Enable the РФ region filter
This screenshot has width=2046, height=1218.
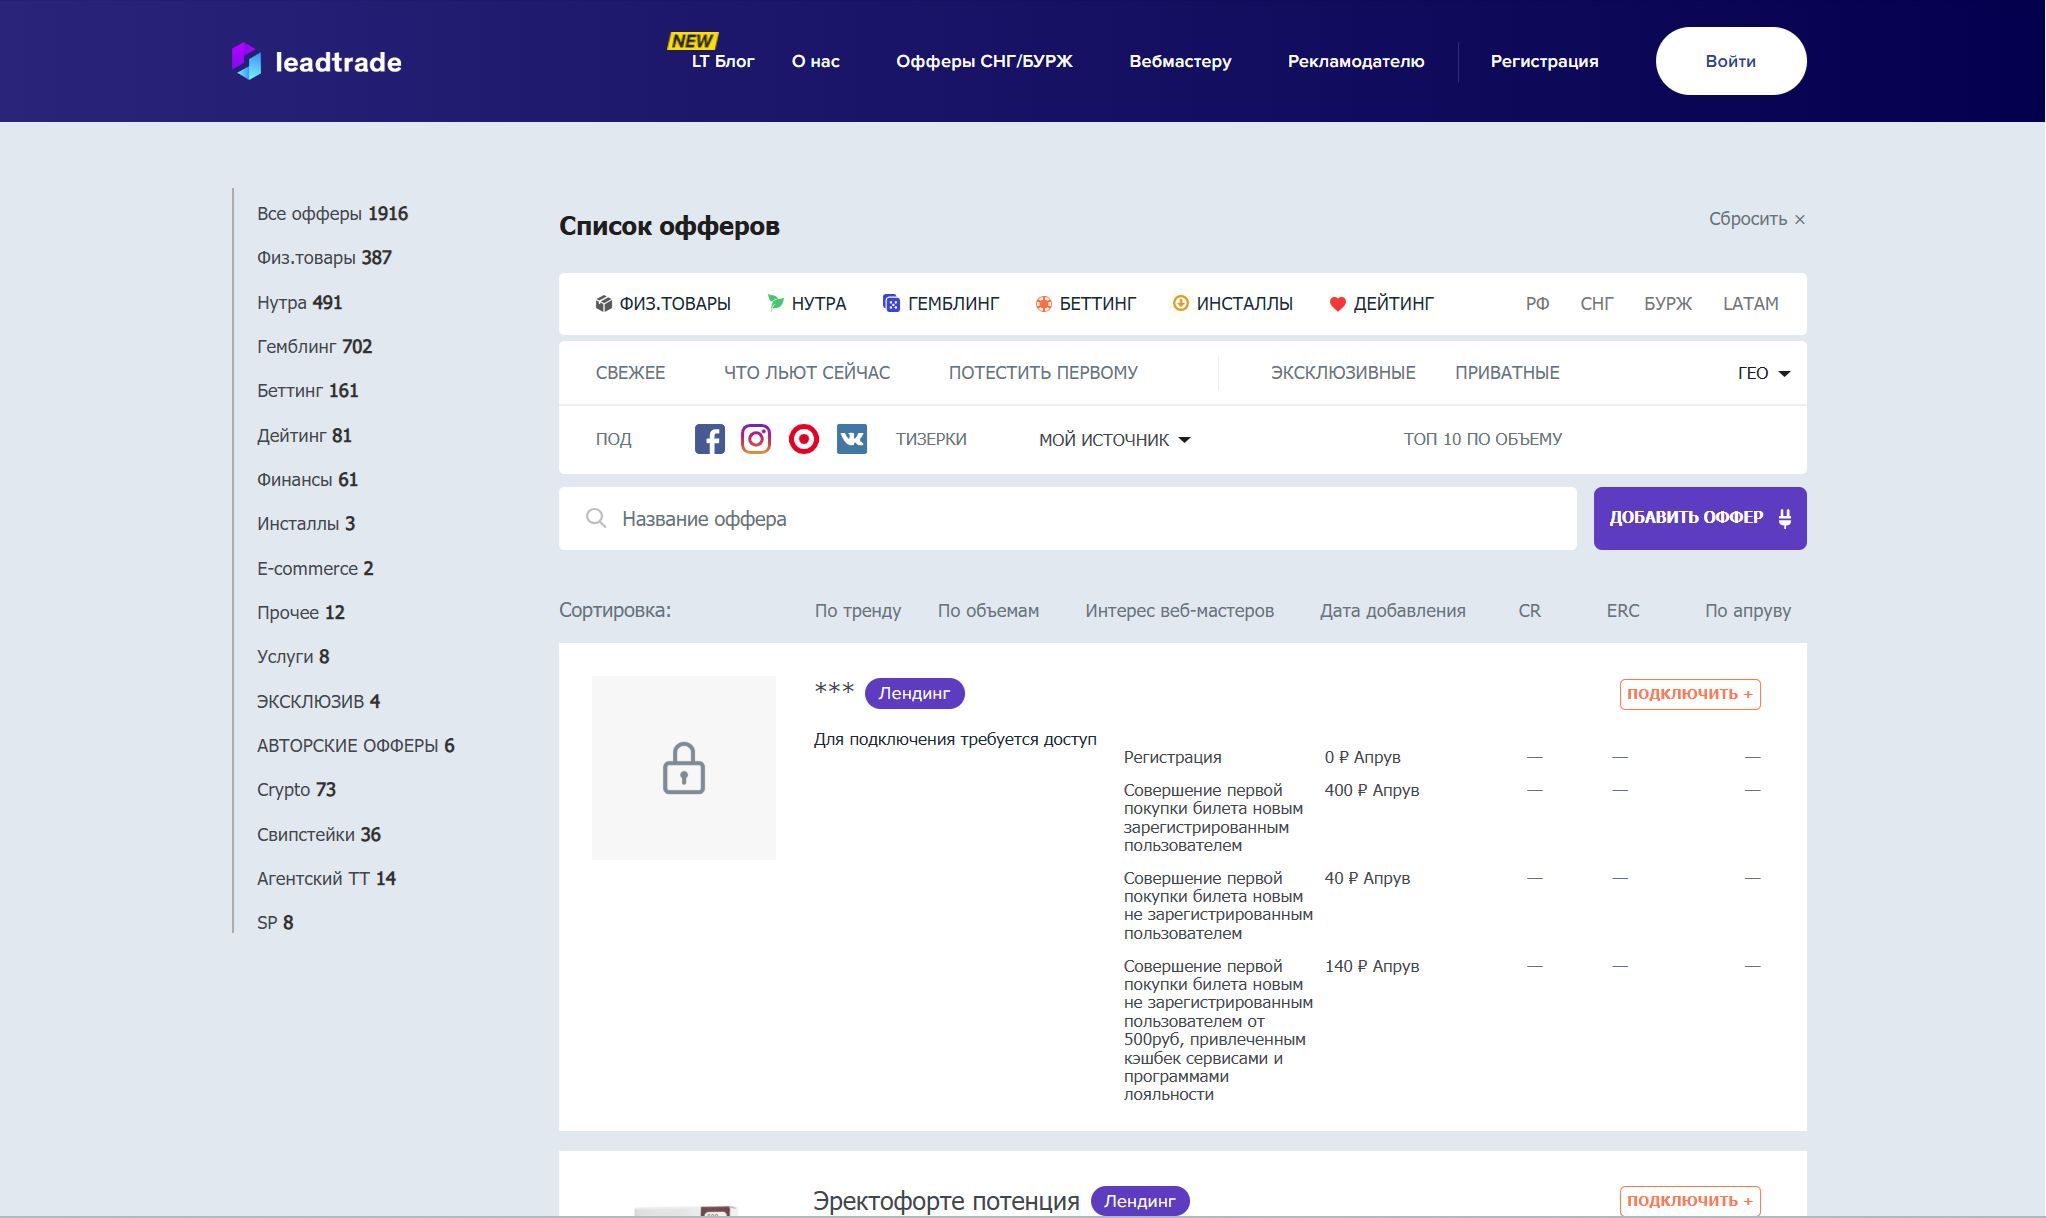(x=1537, y=303)
